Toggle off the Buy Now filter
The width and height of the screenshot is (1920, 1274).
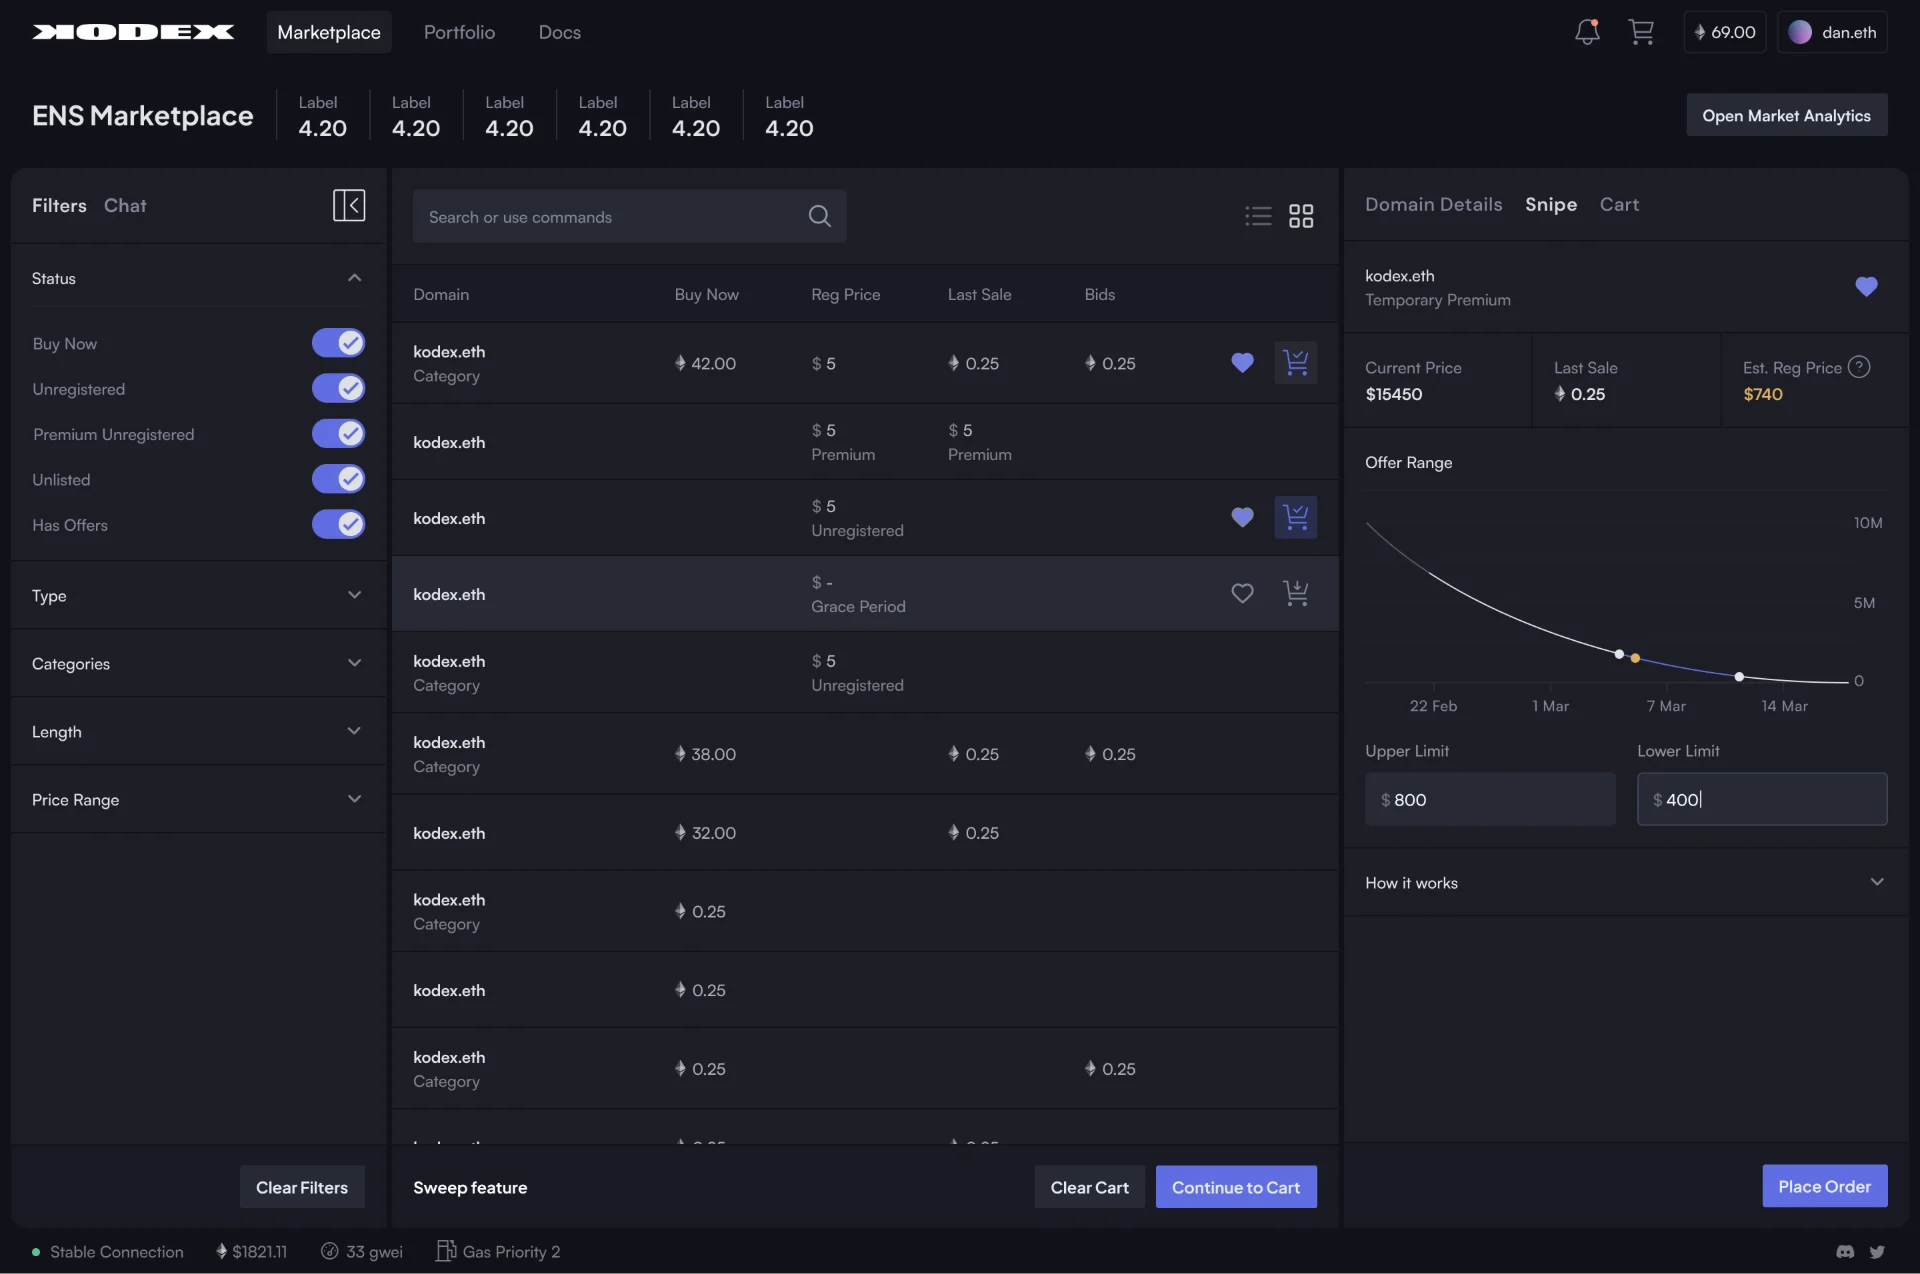pyautogui.click(x=338, y=343)
